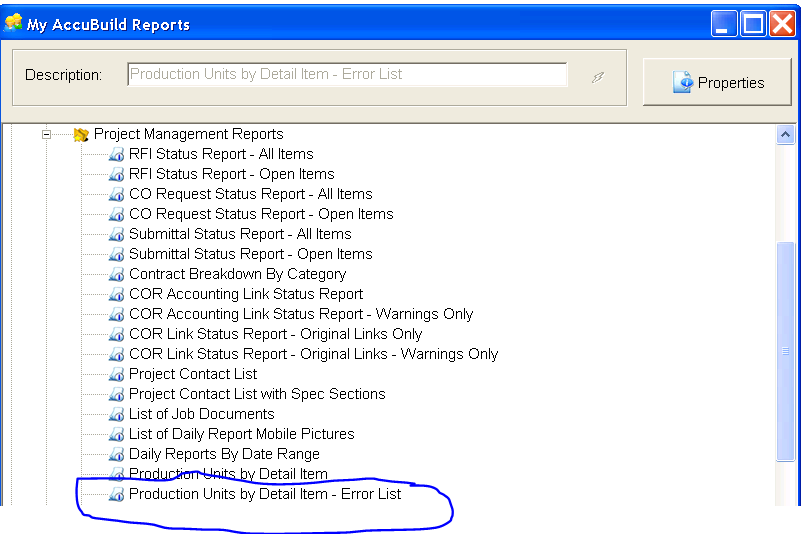
Task: Click the icon for CO Request Status Report - Open Items
Action: click(x=116, y=214)
